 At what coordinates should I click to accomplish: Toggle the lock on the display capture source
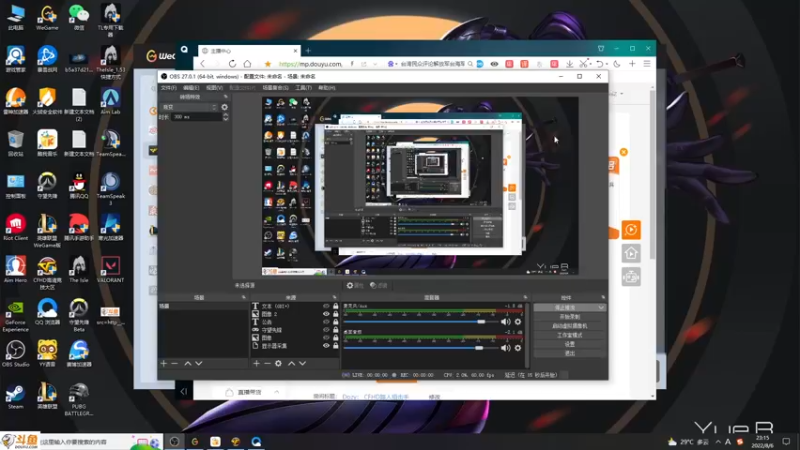[x=336, y=346]
